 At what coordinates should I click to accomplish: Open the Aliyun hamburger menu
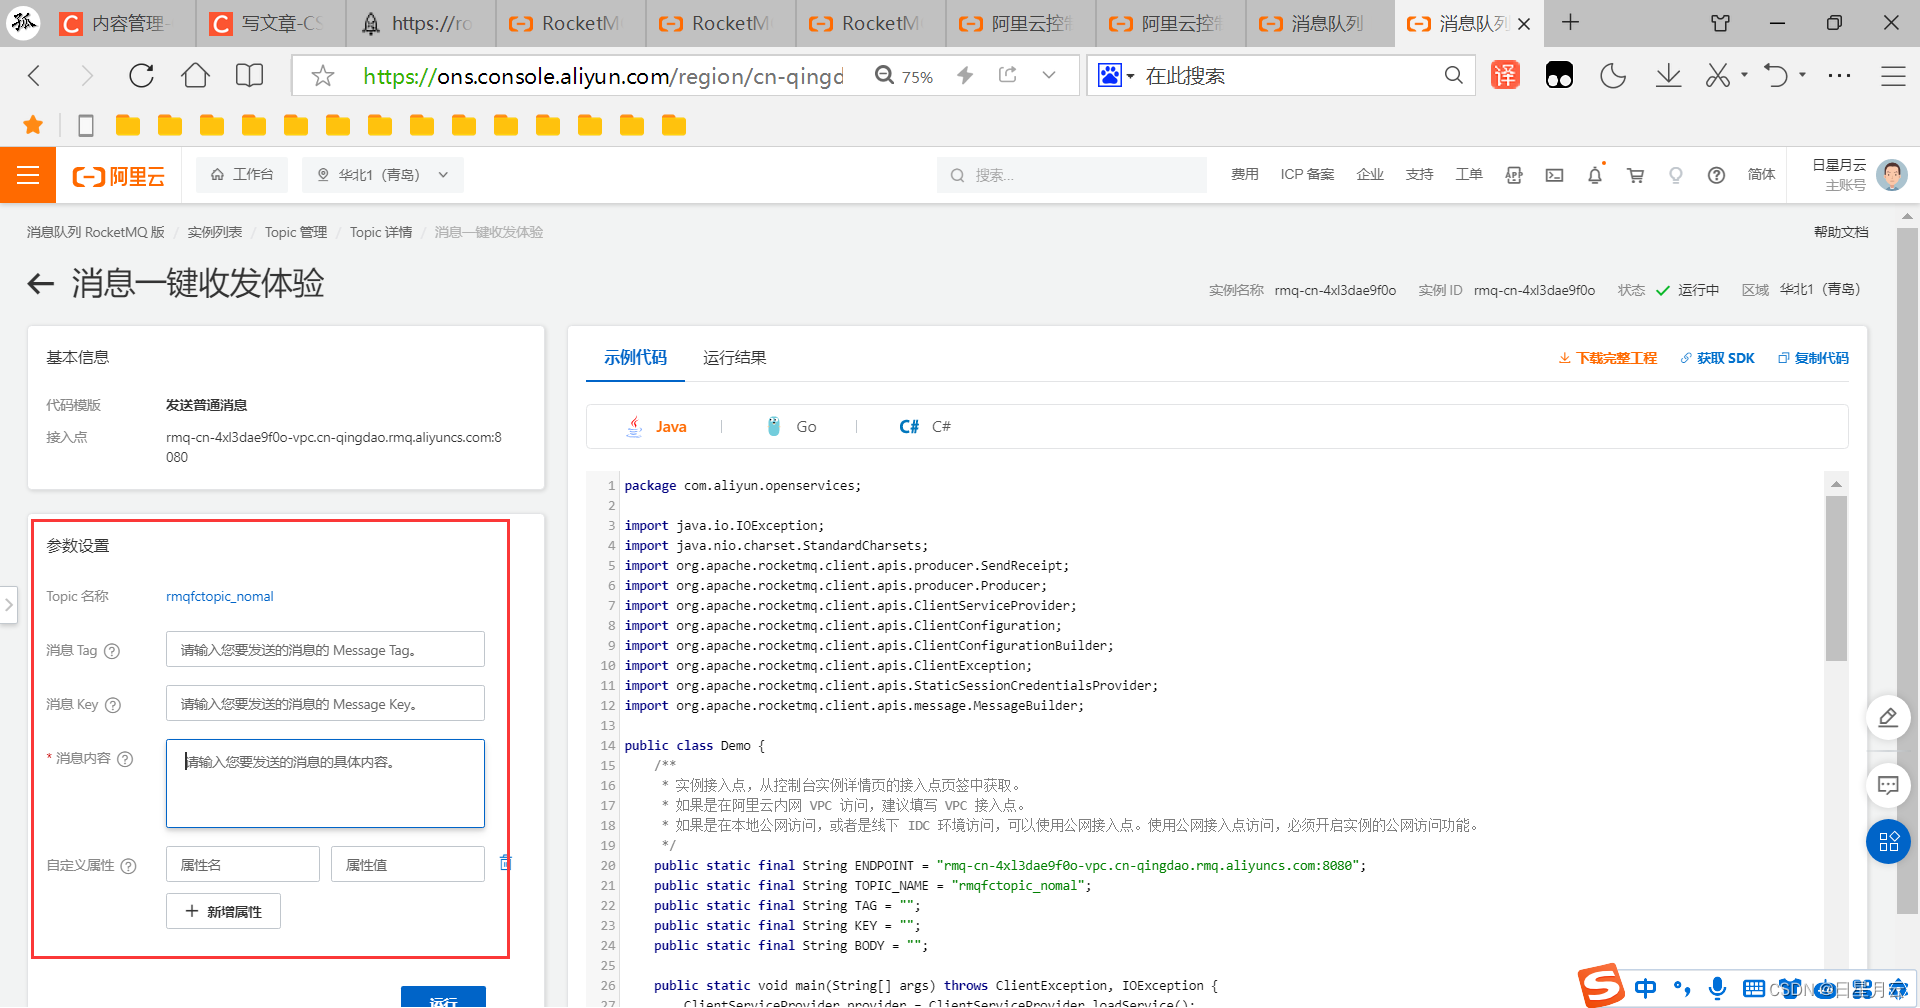tap(28, 175)
